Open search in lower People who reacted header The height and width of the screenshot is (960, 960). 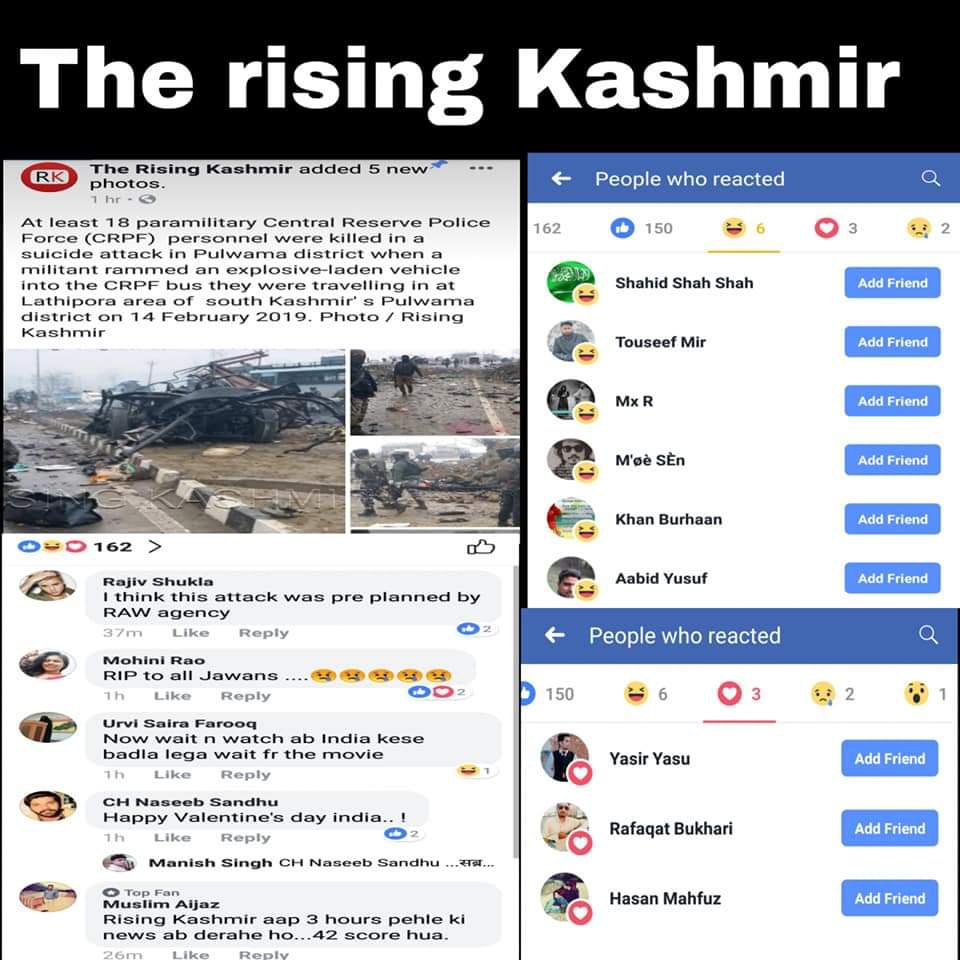tap(929, 635)
